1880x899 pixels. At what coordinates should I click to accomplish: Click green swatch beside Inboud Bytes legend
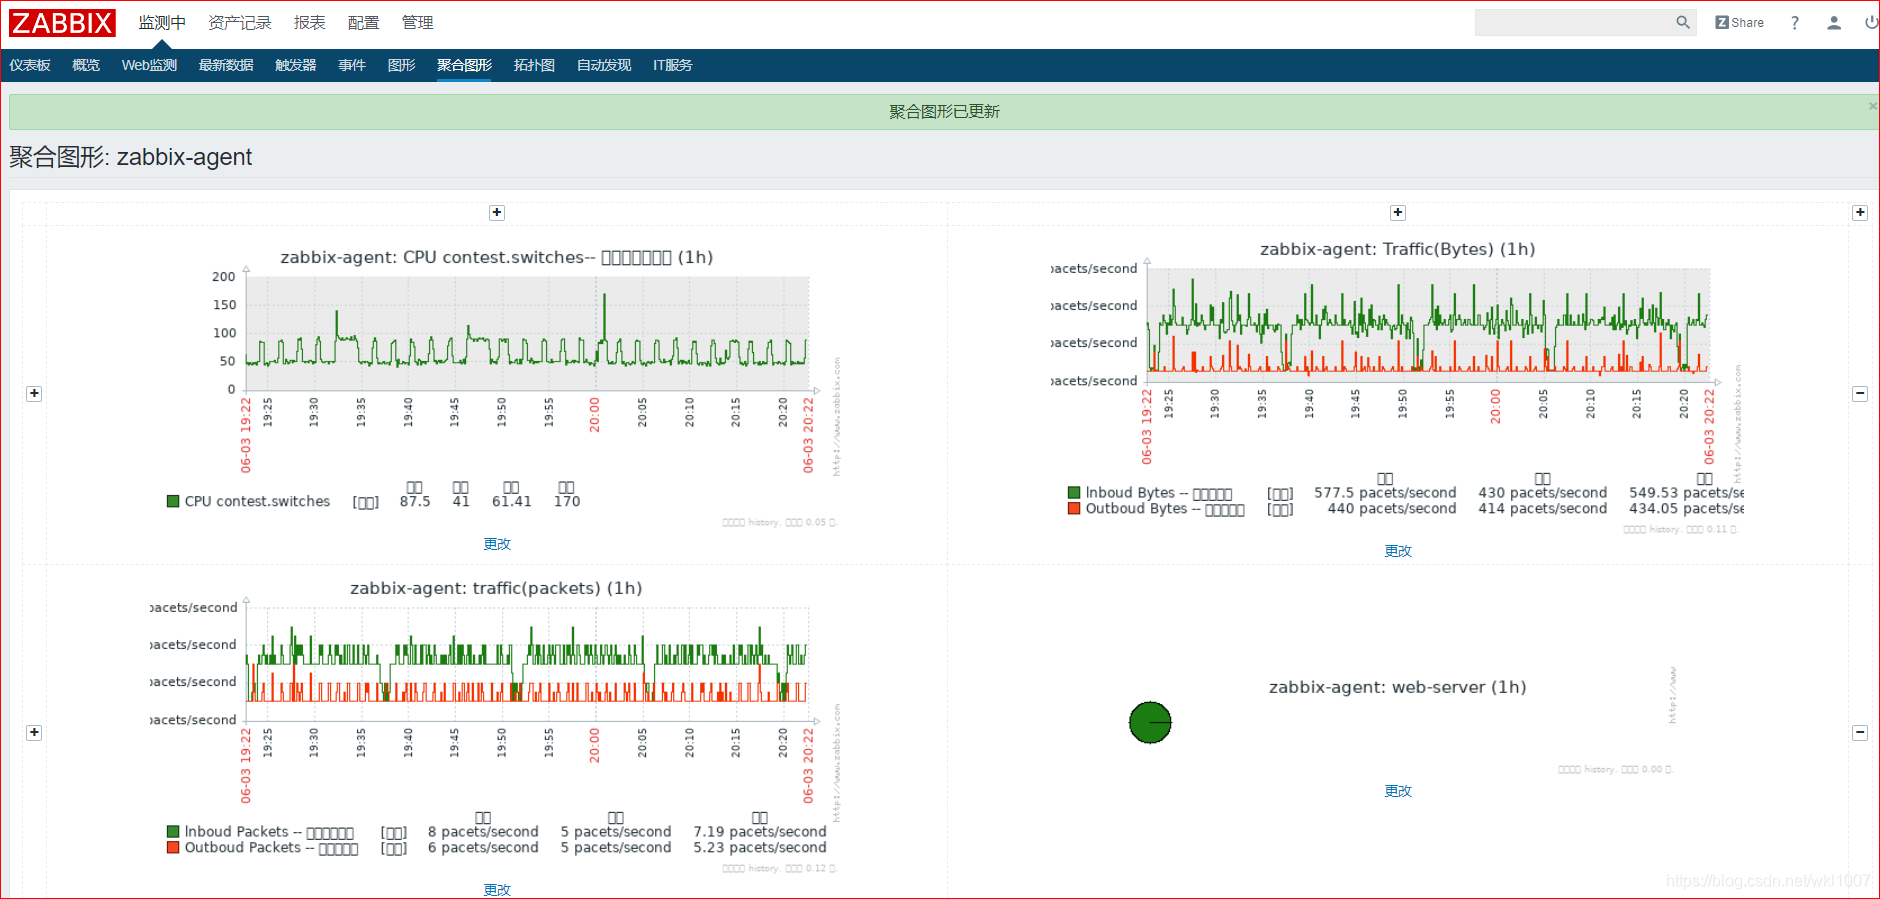coord(1074,492)
